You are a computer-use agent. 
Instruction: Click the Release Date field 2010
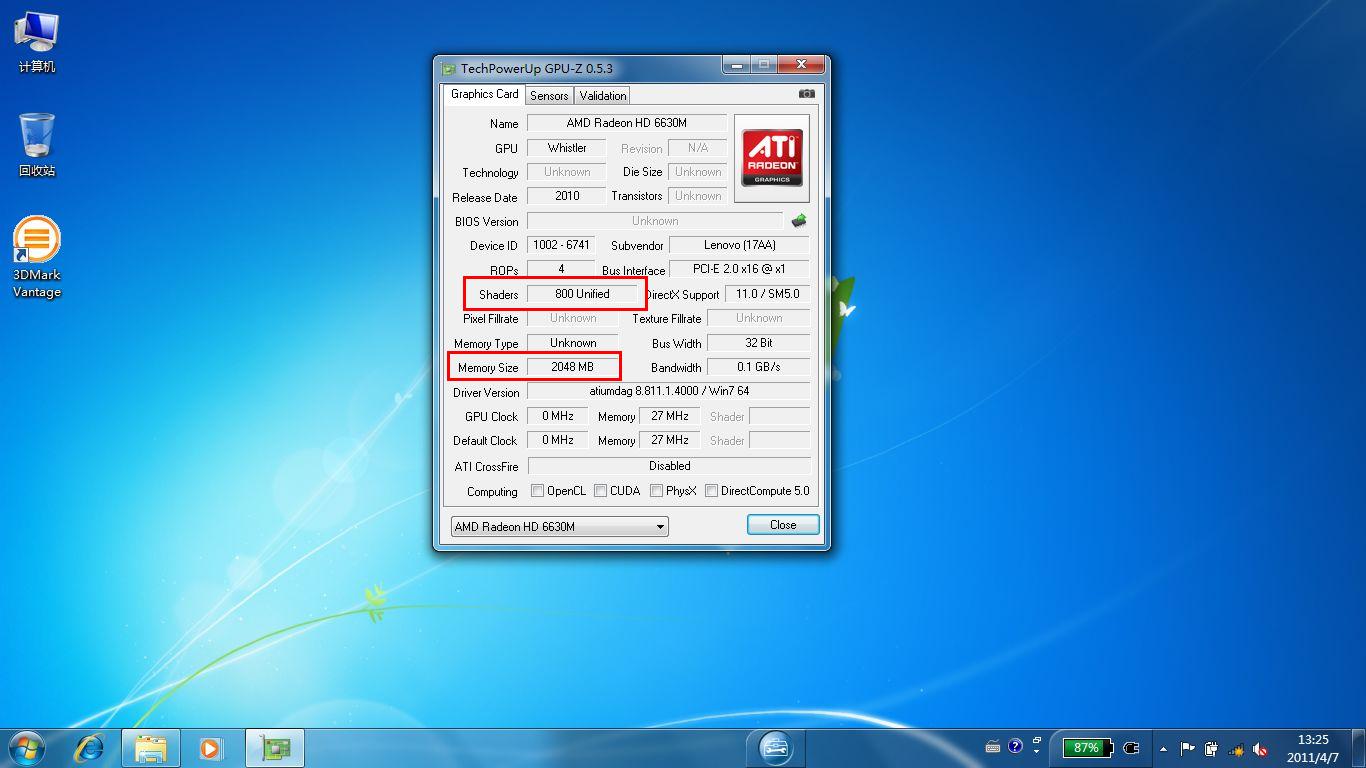point(566,196)
